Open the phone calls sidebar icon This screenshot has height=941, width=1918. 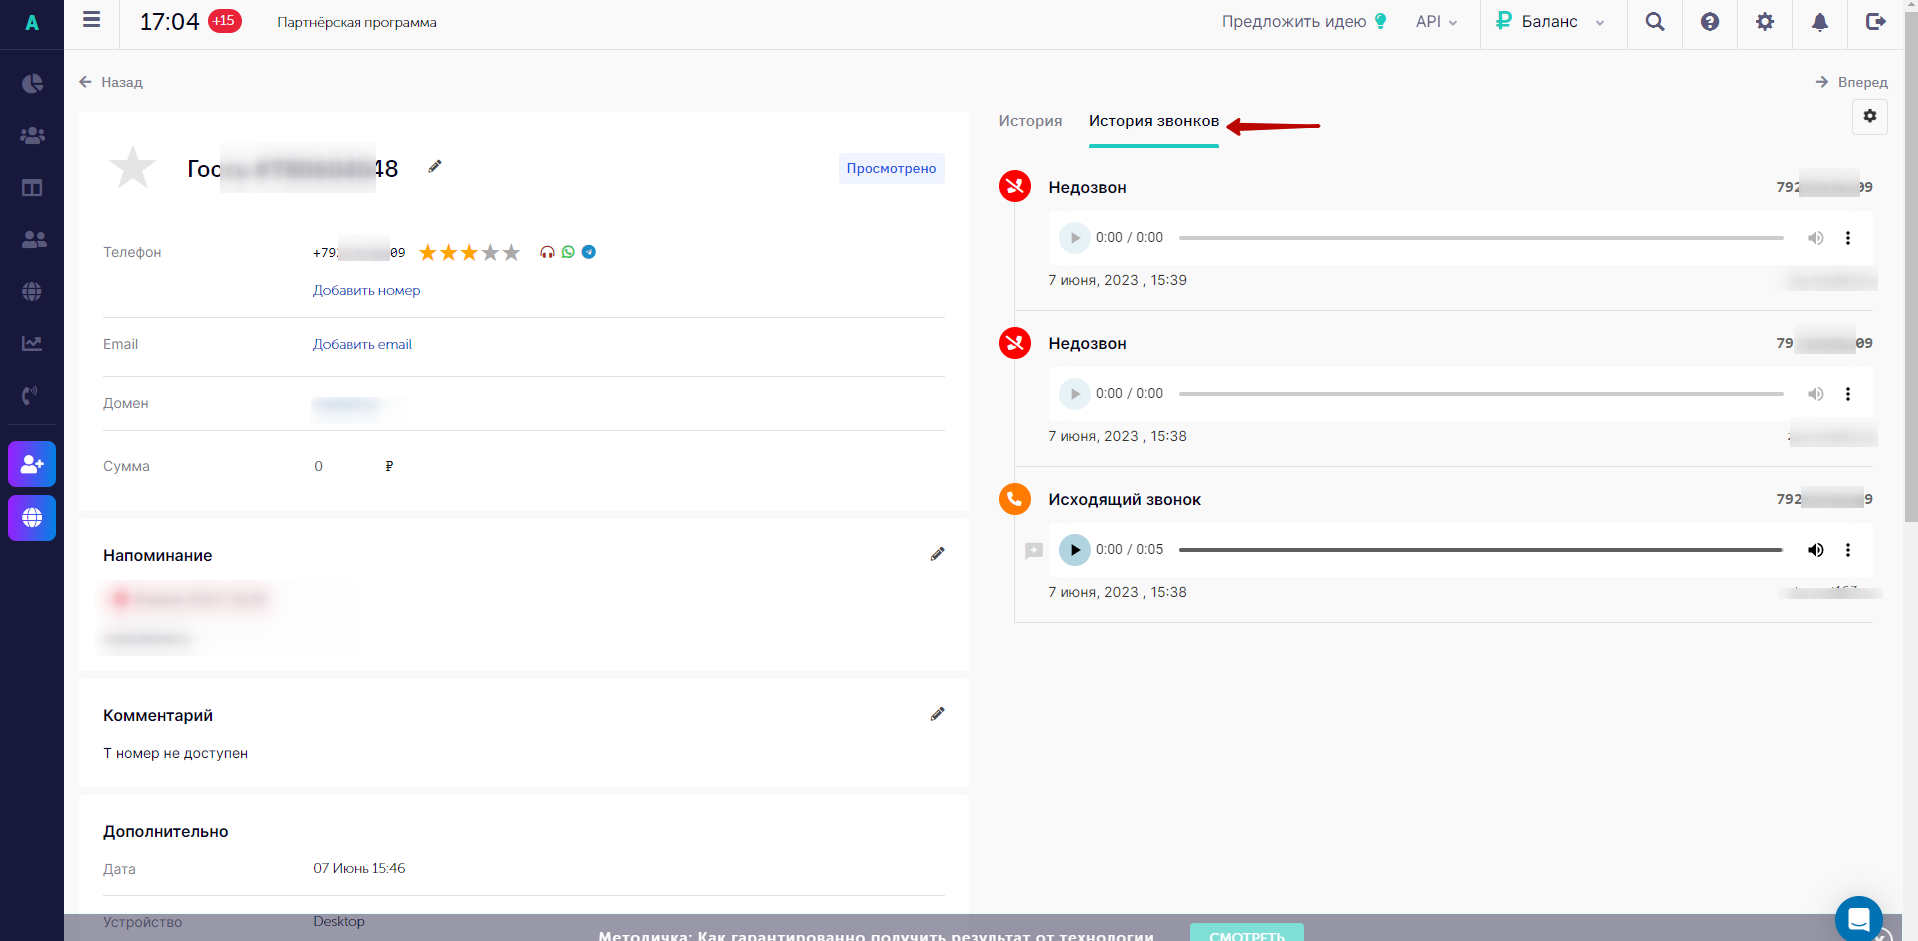30,395
